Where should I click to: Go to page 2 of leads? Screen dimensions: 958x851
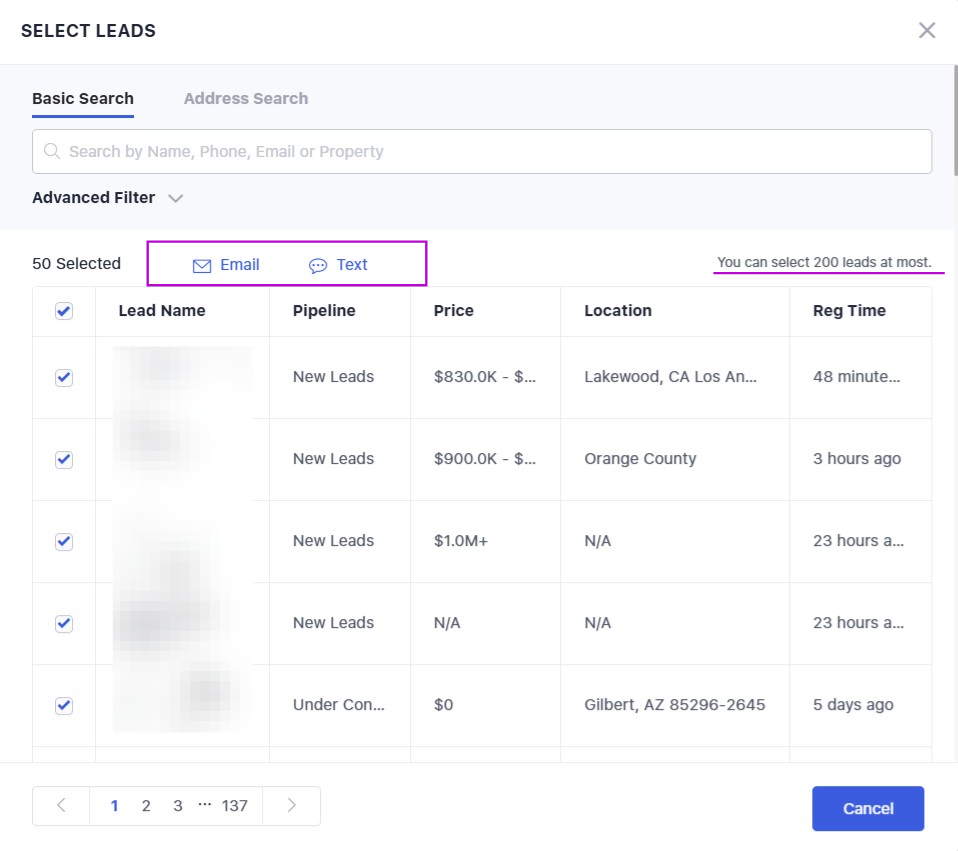click(x=146, y=806)
